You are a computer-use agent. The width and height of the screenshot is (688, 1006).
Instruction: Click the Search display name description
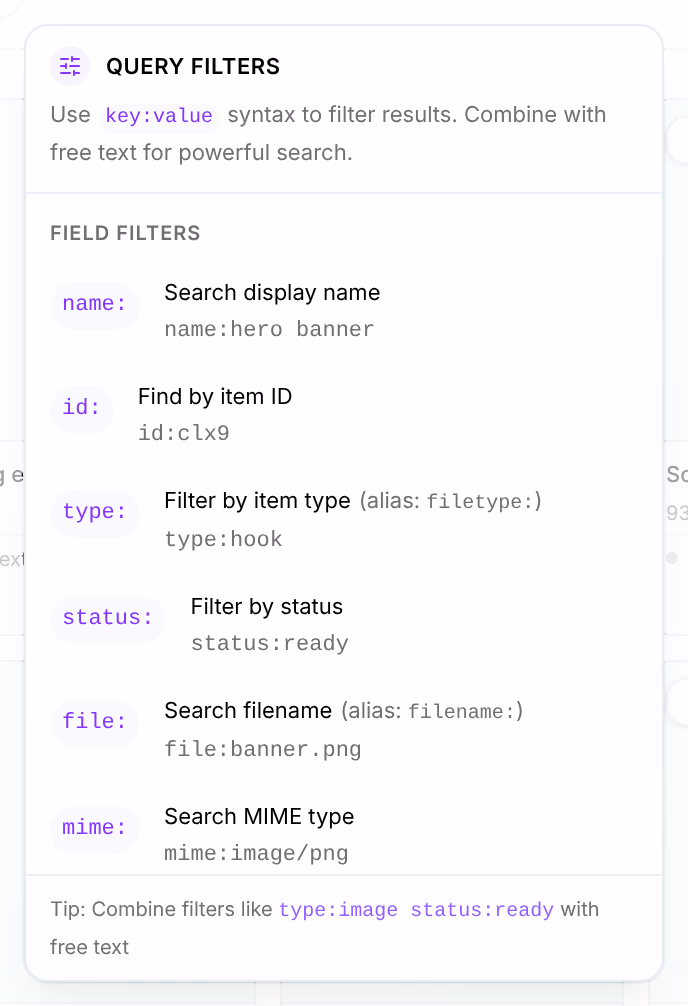click(x=272, y=293)
